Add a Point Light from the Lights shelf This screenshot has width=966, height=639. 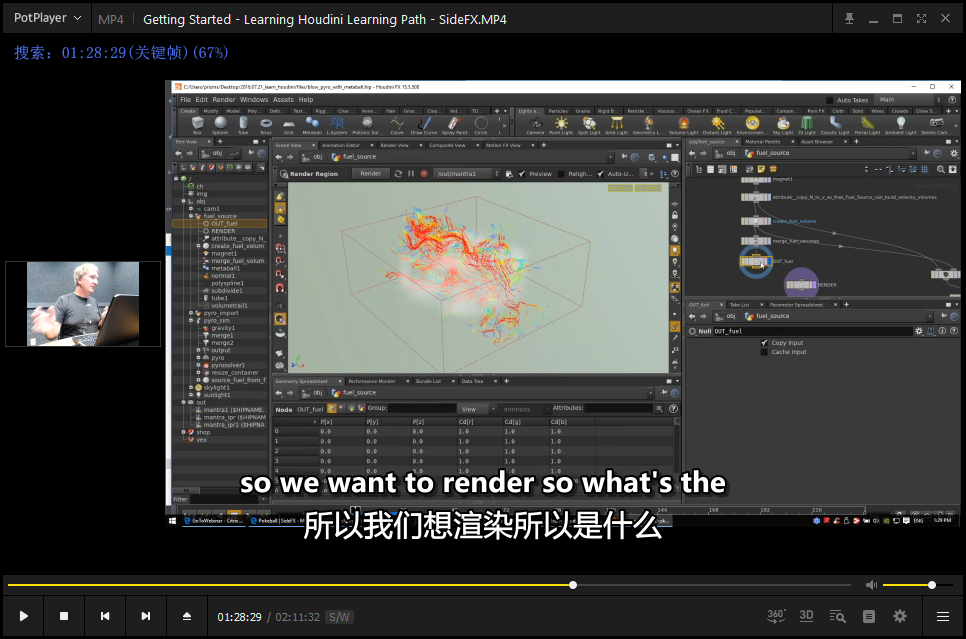click(562, 124)
